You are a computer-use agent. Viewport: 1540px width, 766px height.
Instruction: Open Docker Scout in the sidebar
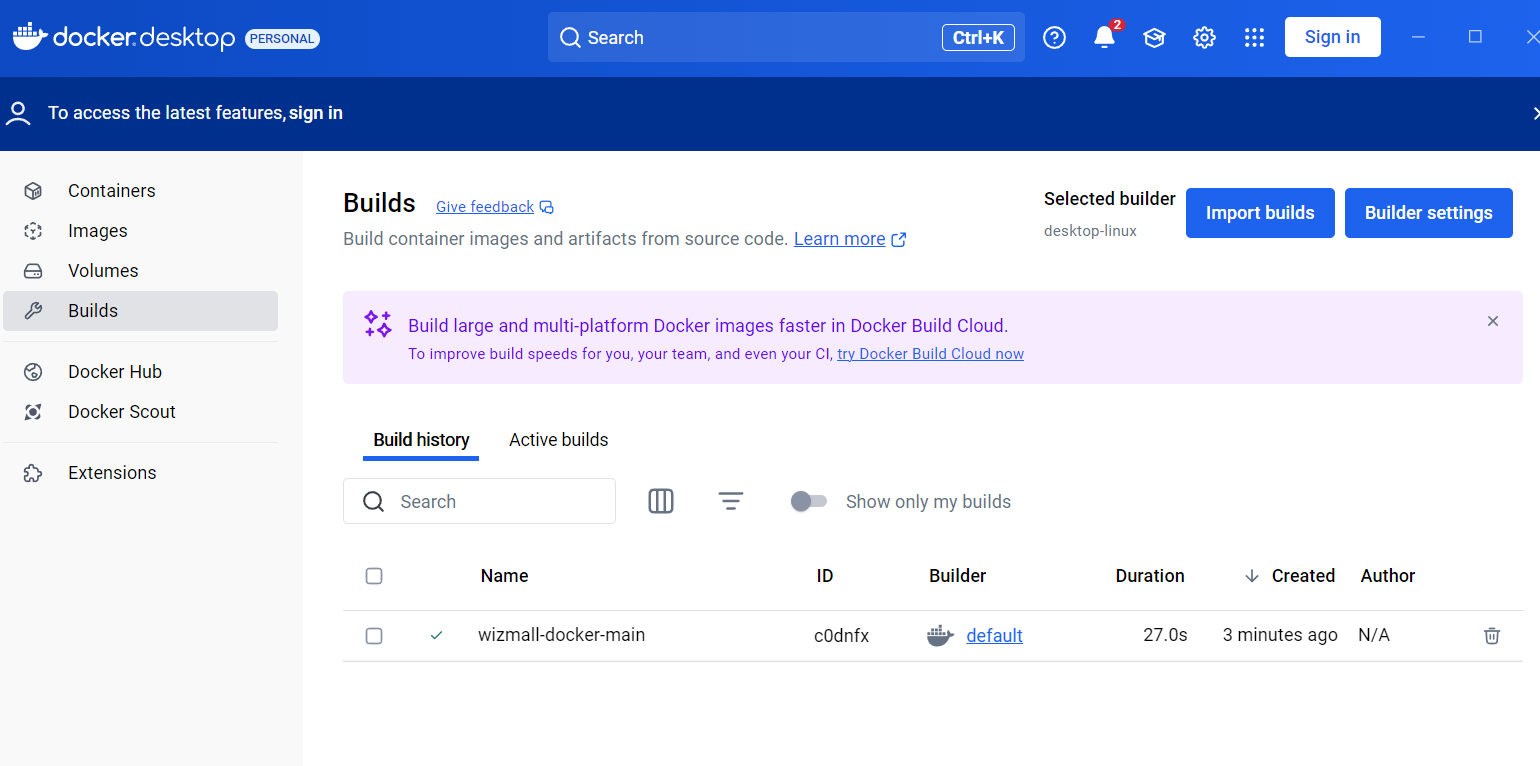pos(141,412)
